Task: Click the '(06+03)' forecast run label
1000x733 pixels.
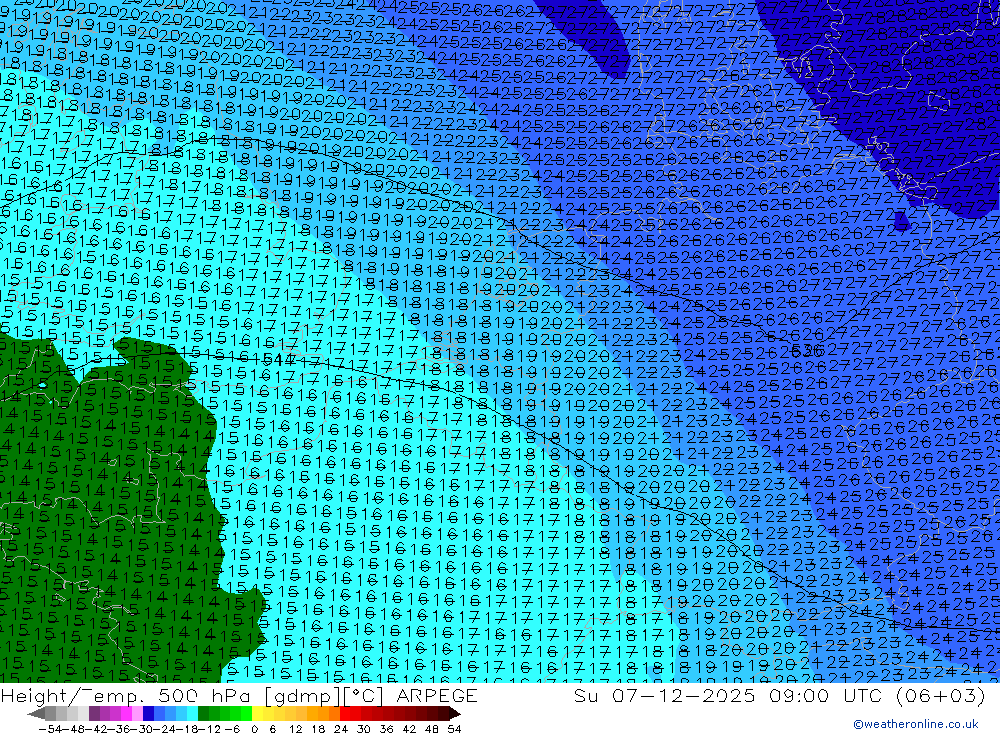Action: [x=940, y=696]
